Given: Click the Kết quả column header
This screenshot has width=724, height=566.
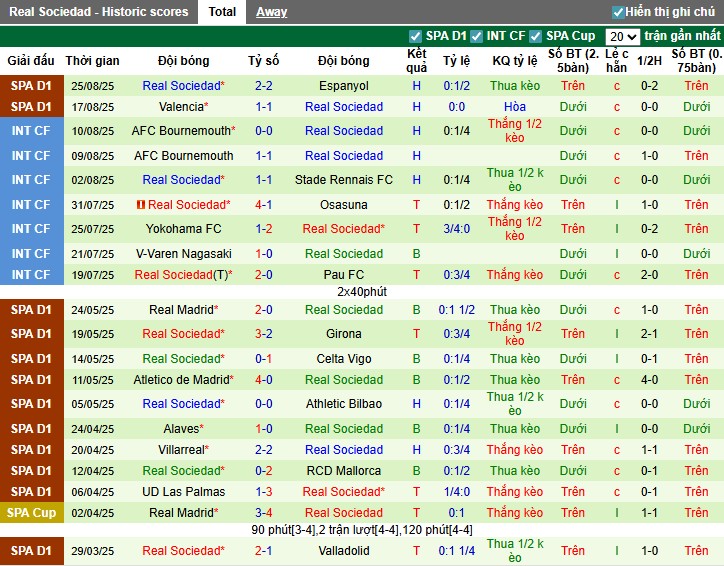Looking at the screenshot, I should click(x=416, y=60).
